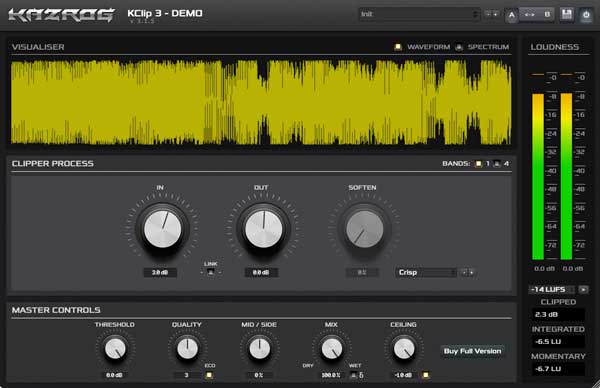
Task: Toggle the delta button beside Mix value
Action: 354,375
